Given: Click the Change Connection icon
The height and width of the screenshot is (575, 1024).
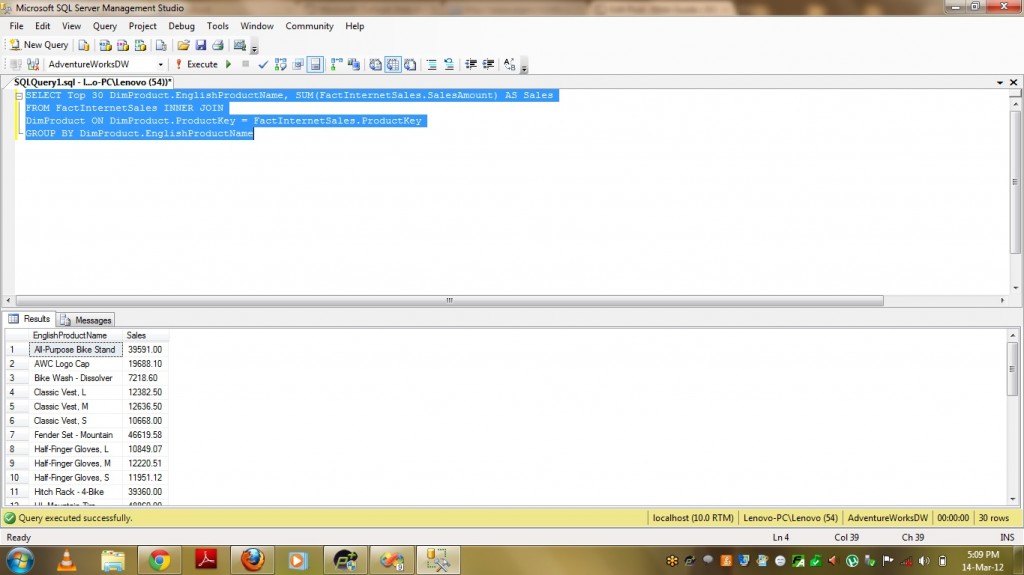Looking at the screenshot, I should [x=33, y=64].
